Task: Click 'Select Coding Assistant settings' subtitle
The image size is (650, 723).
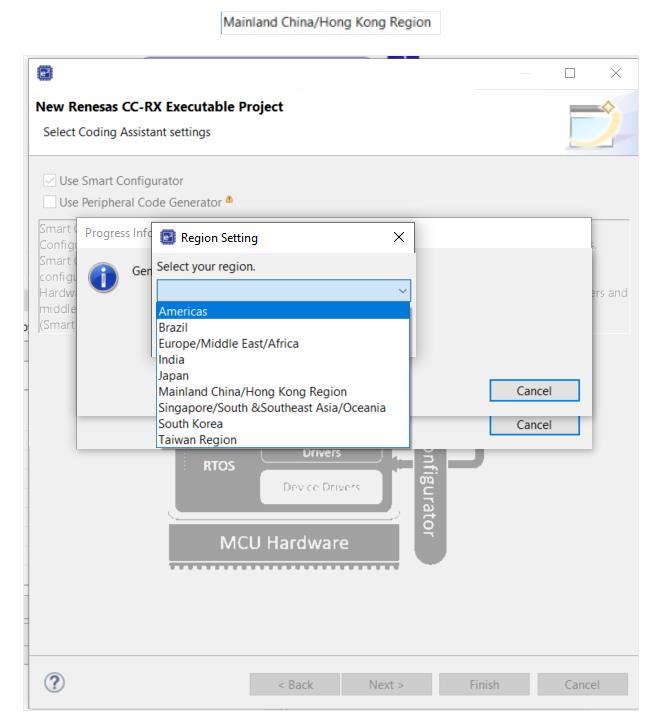Action: tap(127, 132)
